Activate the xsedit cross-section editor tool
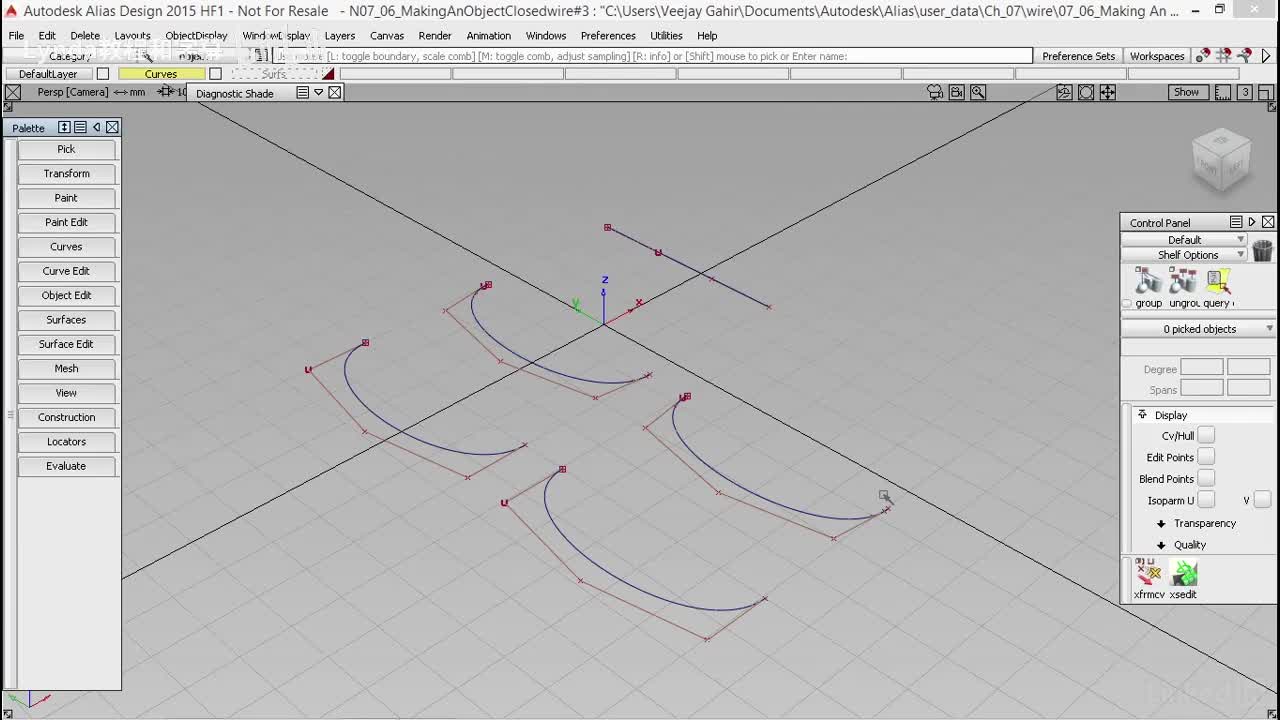 point(1184,572)
